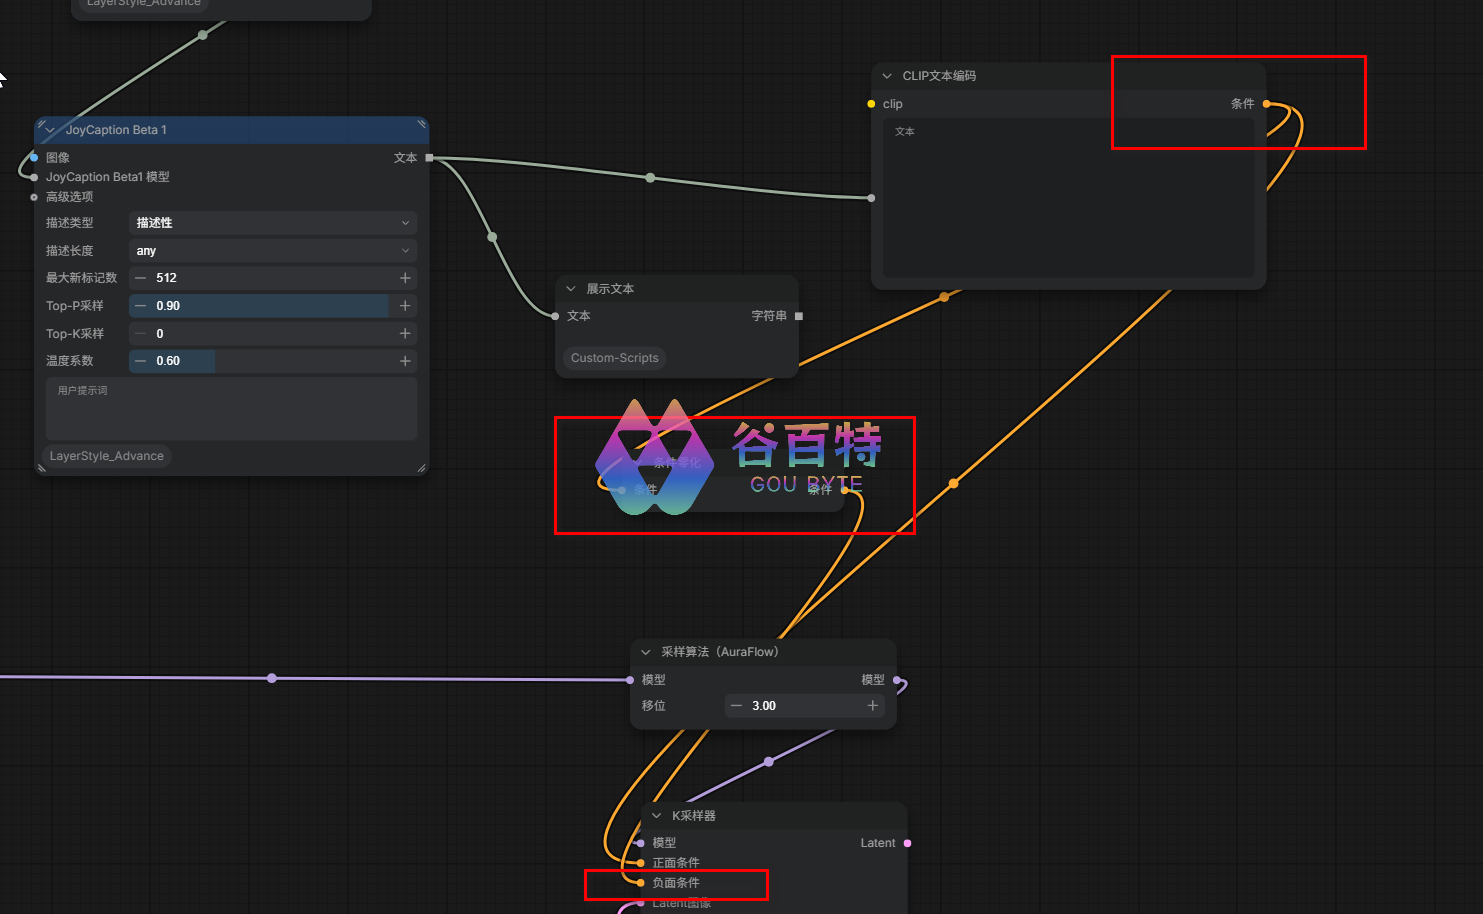Click the clip input port
1483x914 pixels.
tap(872, 104)
